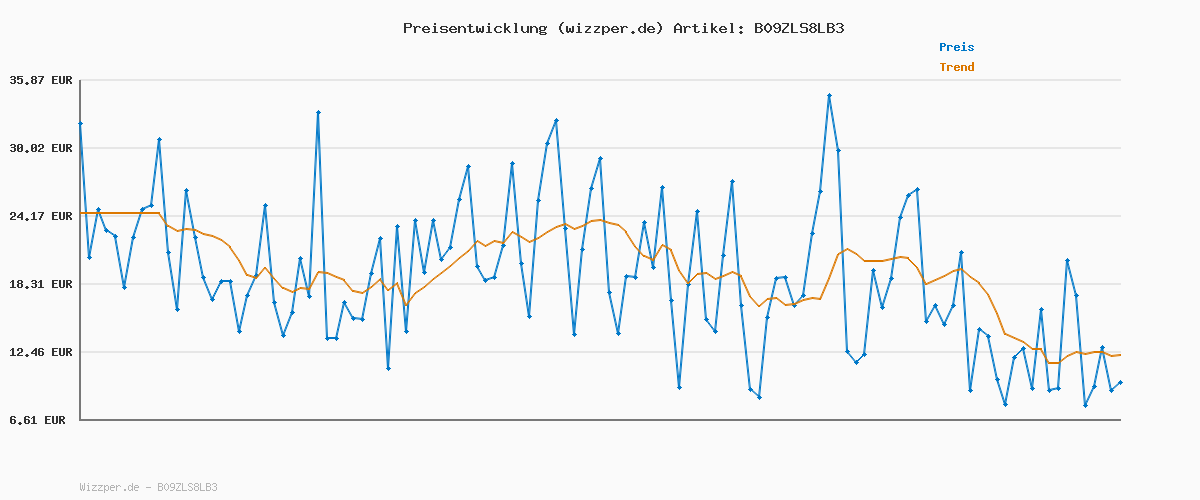Click the last rightmost blue Preis data point
Screen dimensions: 1200x500
tap(1120, 382)
